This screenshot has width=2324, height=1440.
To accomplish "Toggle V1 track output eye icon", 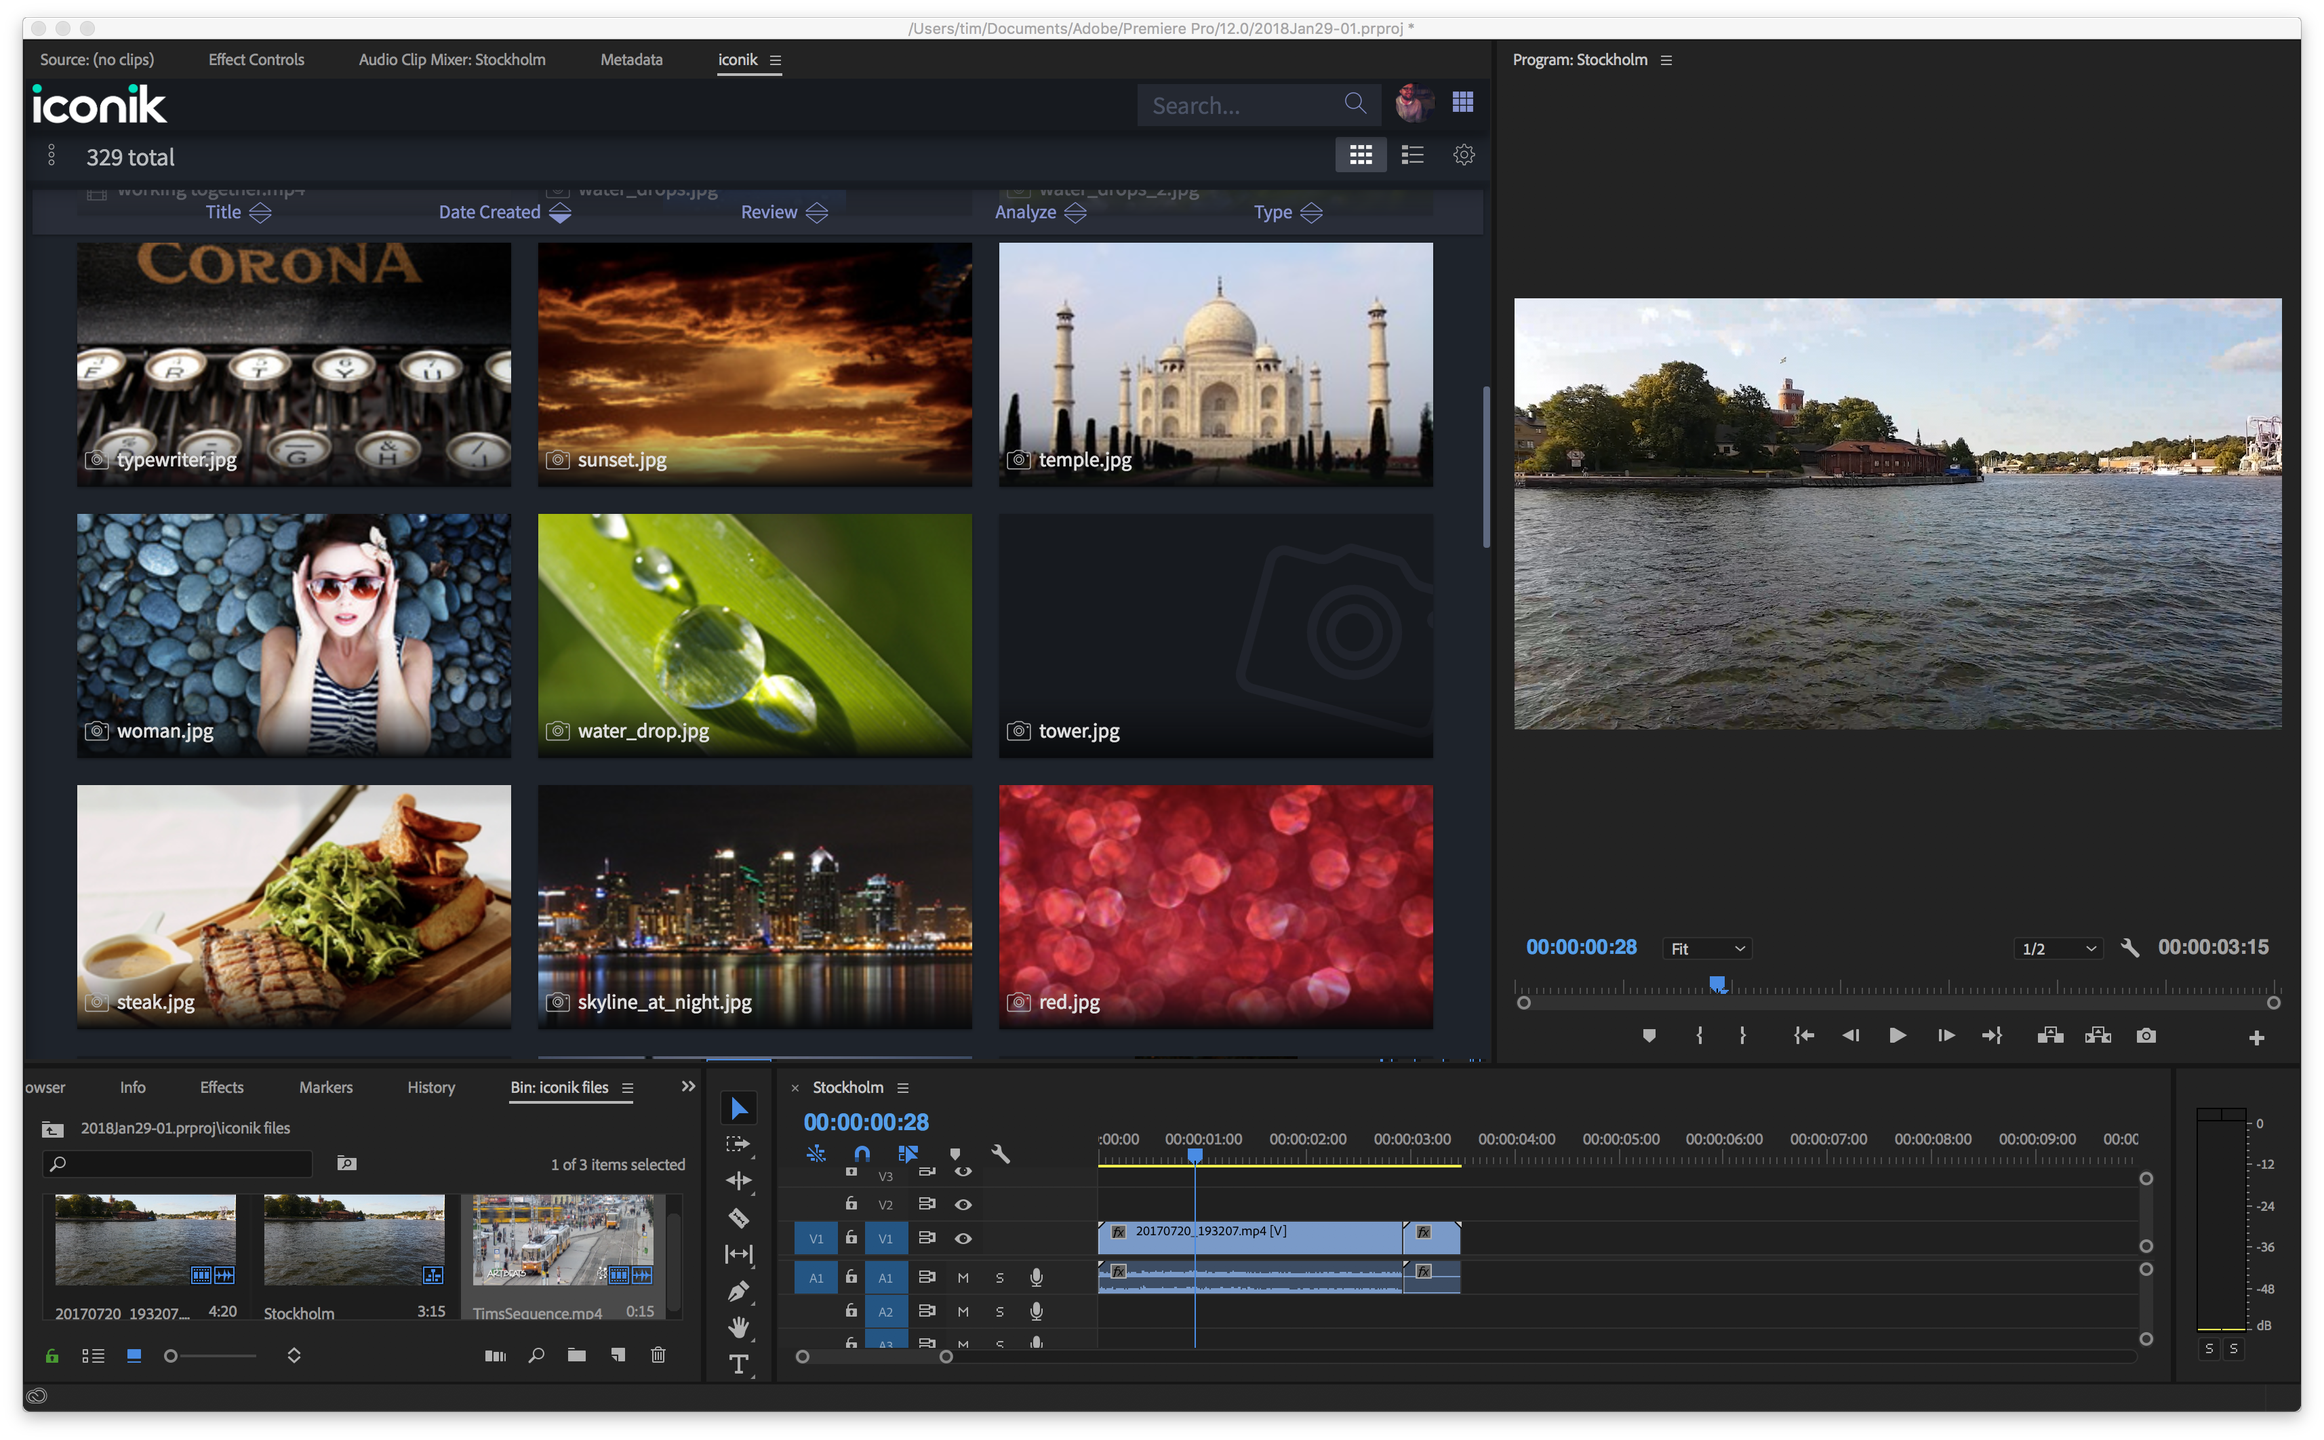I will pos(963,1238).
